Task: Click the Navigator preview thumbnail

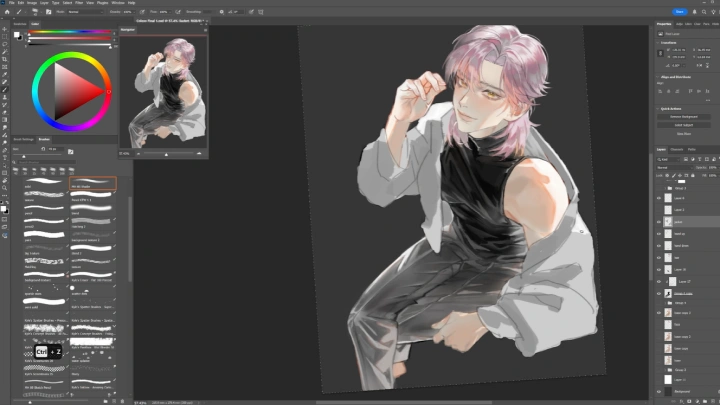Action: pyautogui.click(x=164, y=92)
